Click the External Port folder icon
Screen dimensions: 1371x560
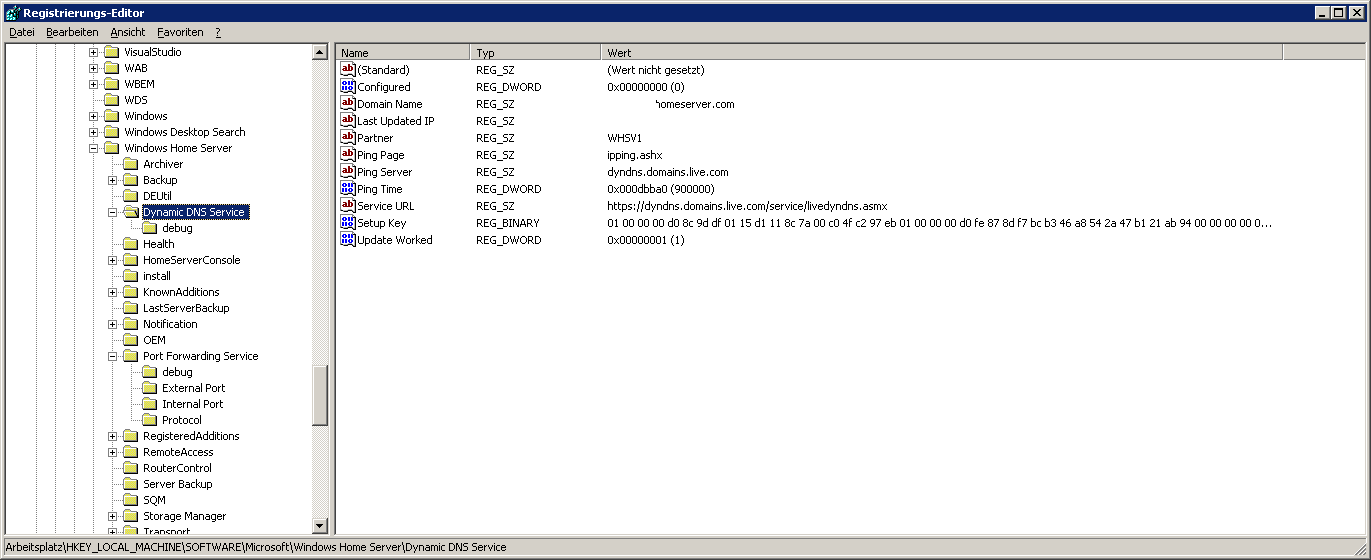(149, 388)
